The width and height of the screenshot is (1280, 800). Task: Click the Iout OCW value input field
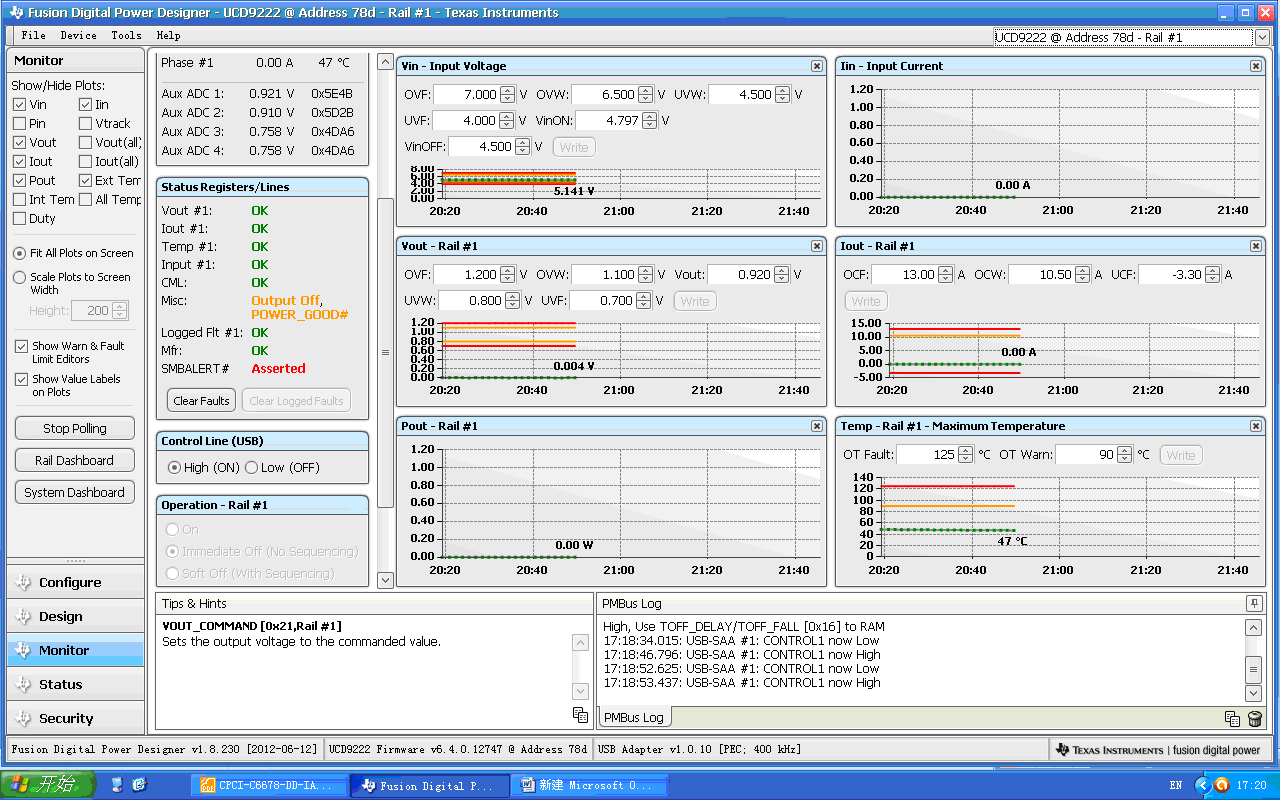click(1042, 275)
